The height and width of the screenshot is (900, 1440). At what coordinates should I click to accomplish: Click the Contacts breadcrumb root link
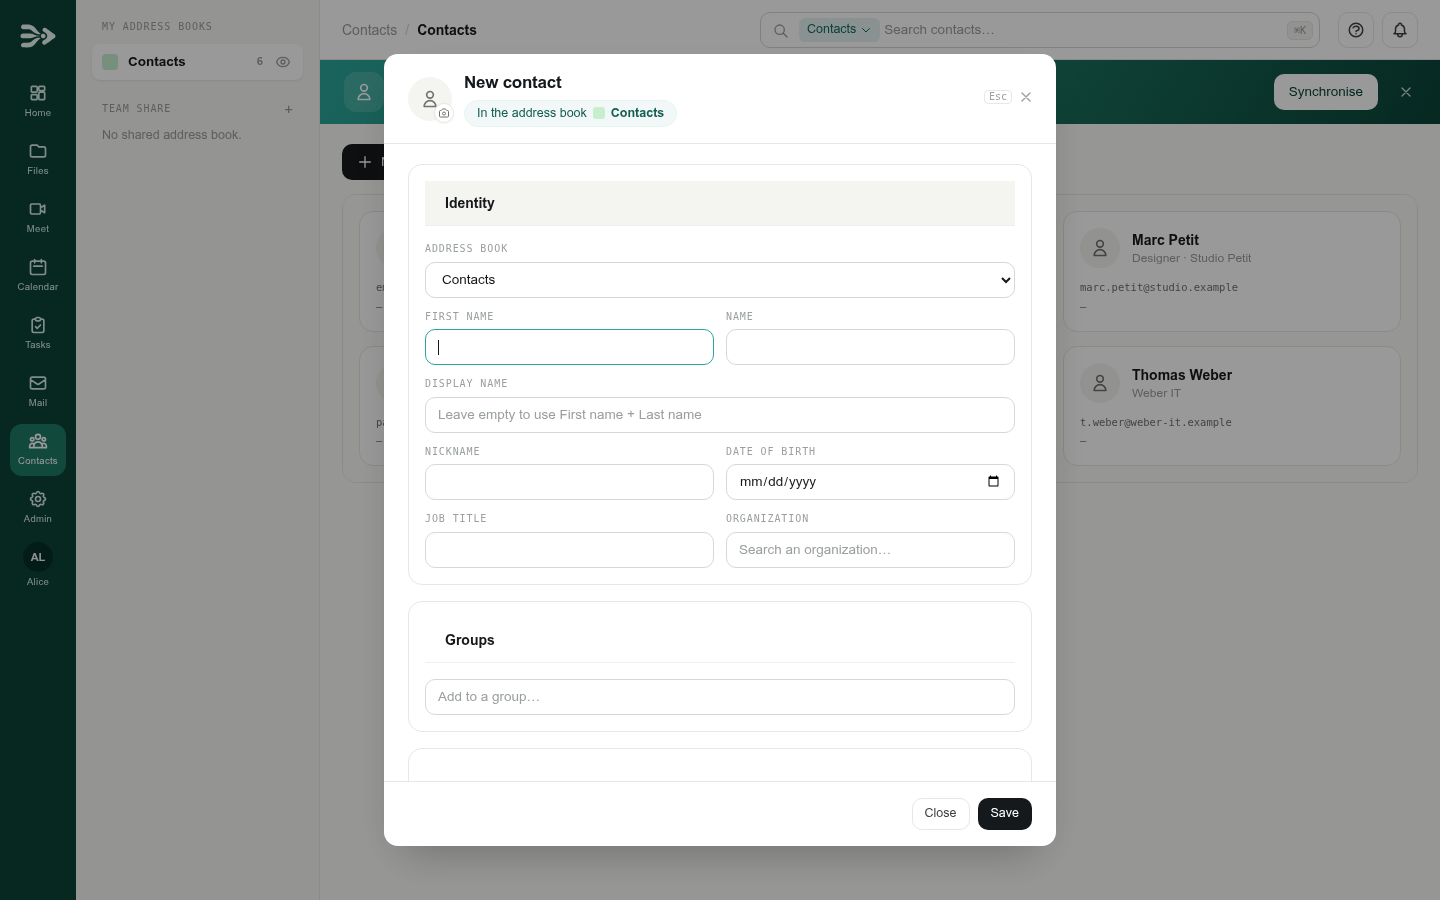coord(369,30)
